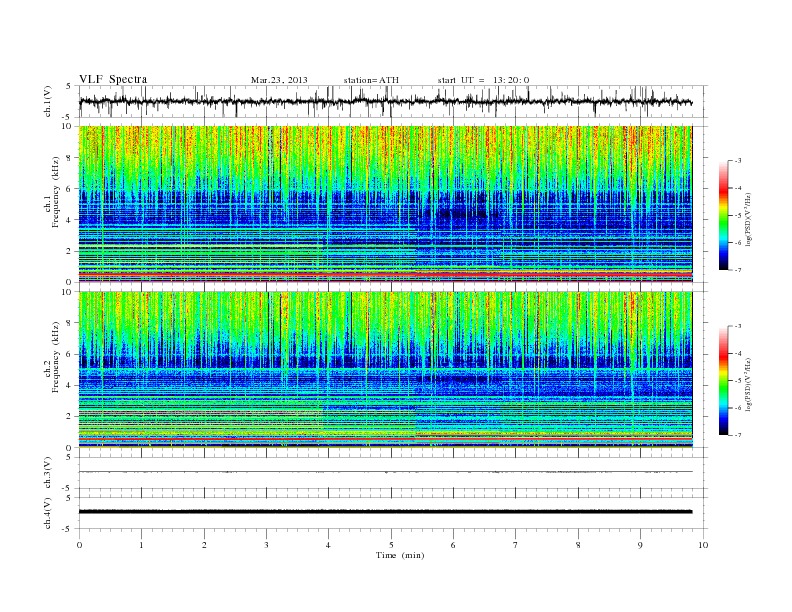The image size is (792, 612).
Task: Click the ch.1 spectrogram plot
Action: (x=385, y=204)
